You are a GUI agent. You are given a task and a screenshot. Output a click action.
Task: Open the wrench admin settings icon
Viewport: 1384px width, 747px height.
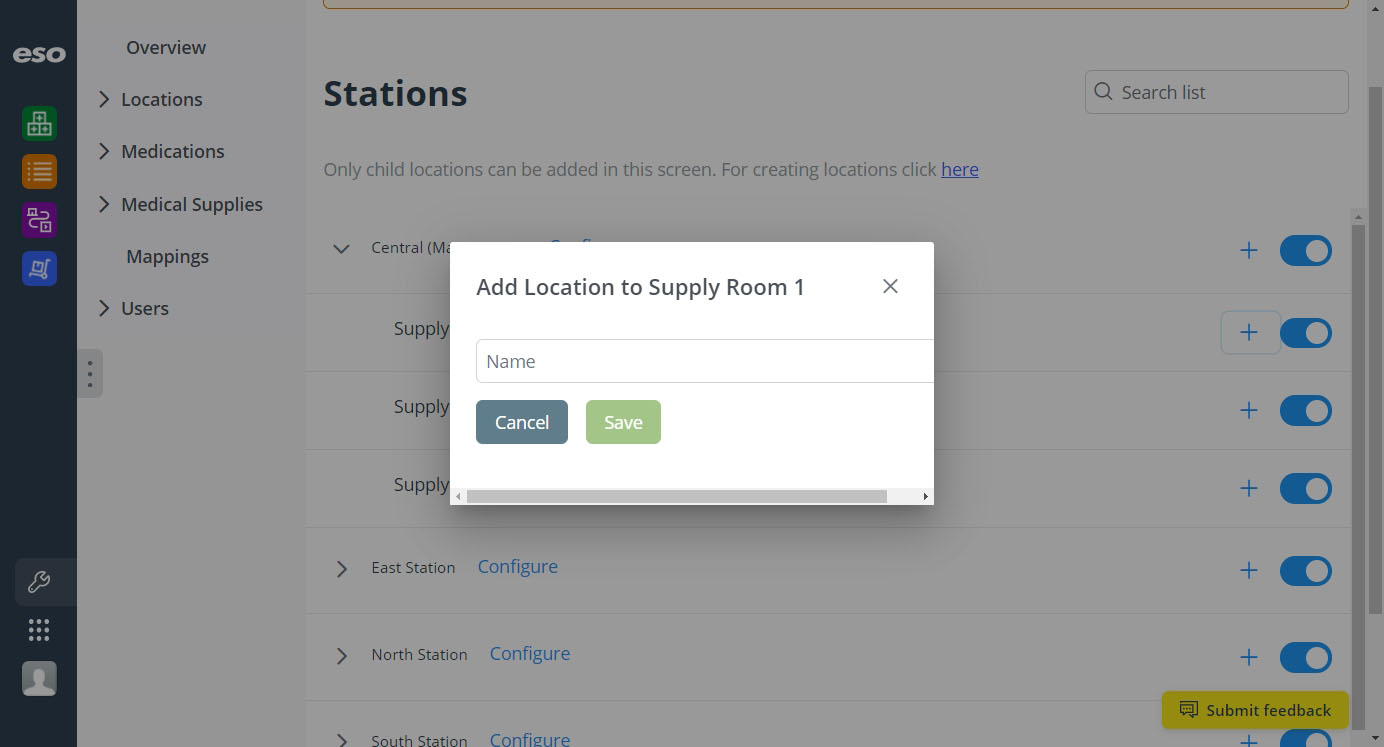coord(39,582)
